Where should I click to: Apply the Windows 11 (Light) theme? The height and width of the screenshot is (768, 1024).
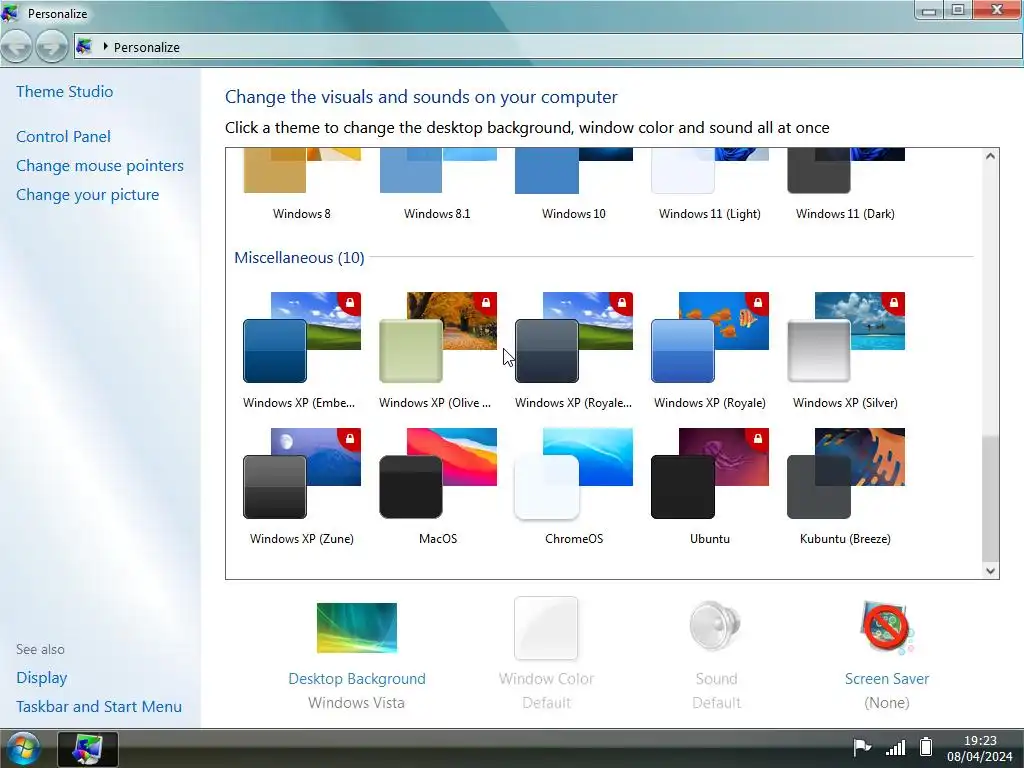coord(709,171)
